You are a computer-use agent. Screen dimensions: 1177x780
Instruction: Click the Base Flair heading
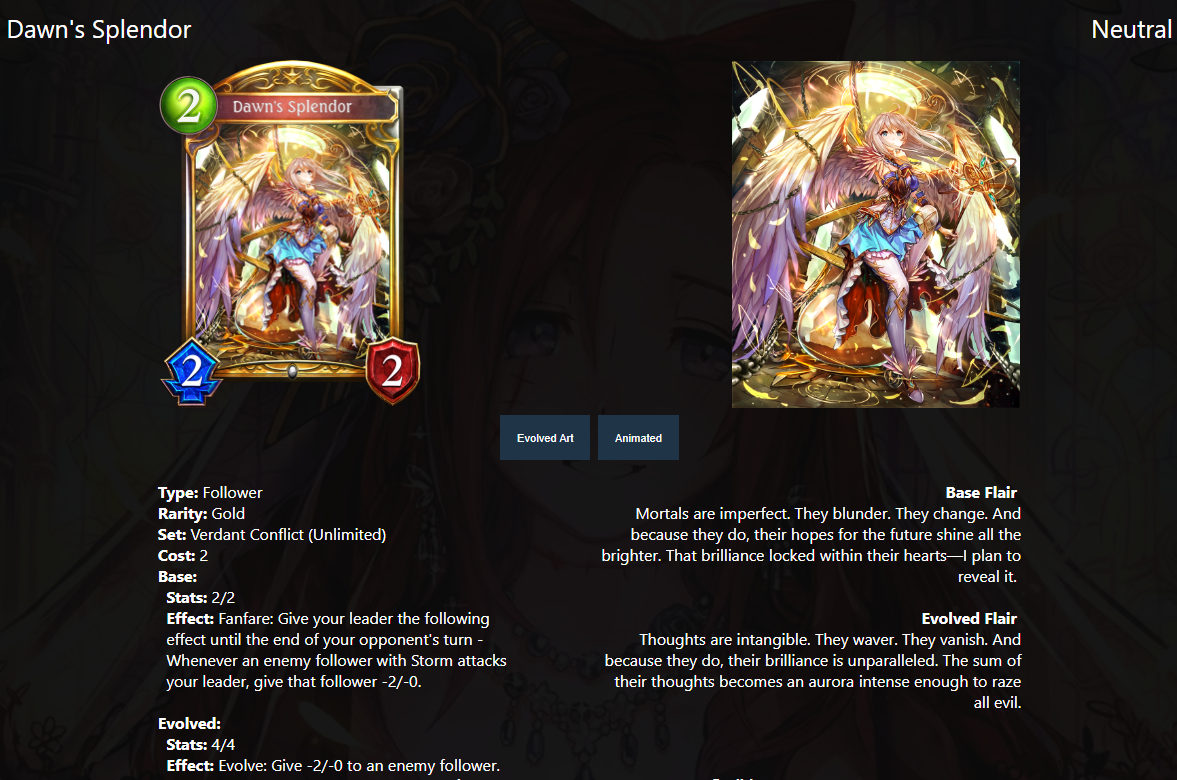(x=981, y=492)
